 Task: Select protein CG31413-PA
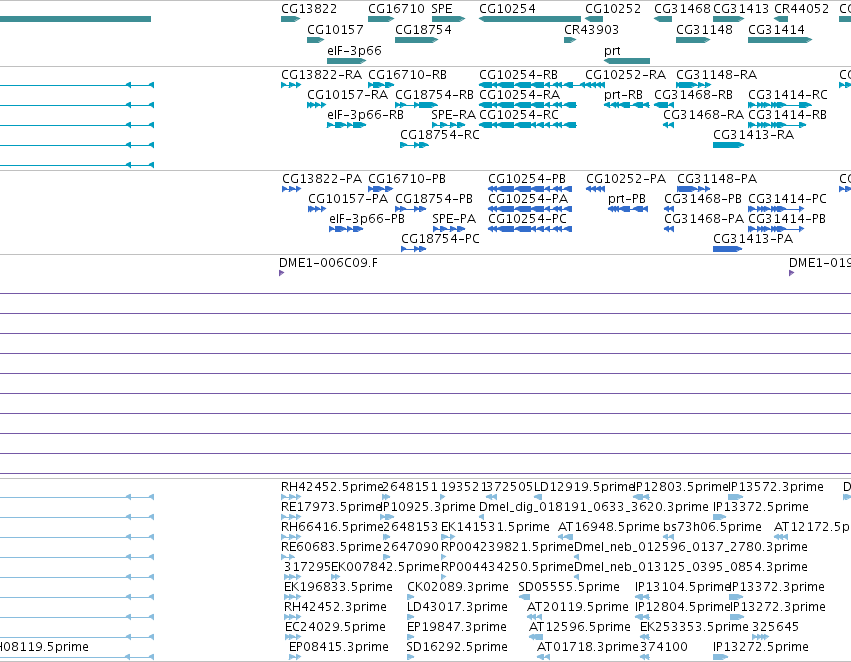click(753, 239)
